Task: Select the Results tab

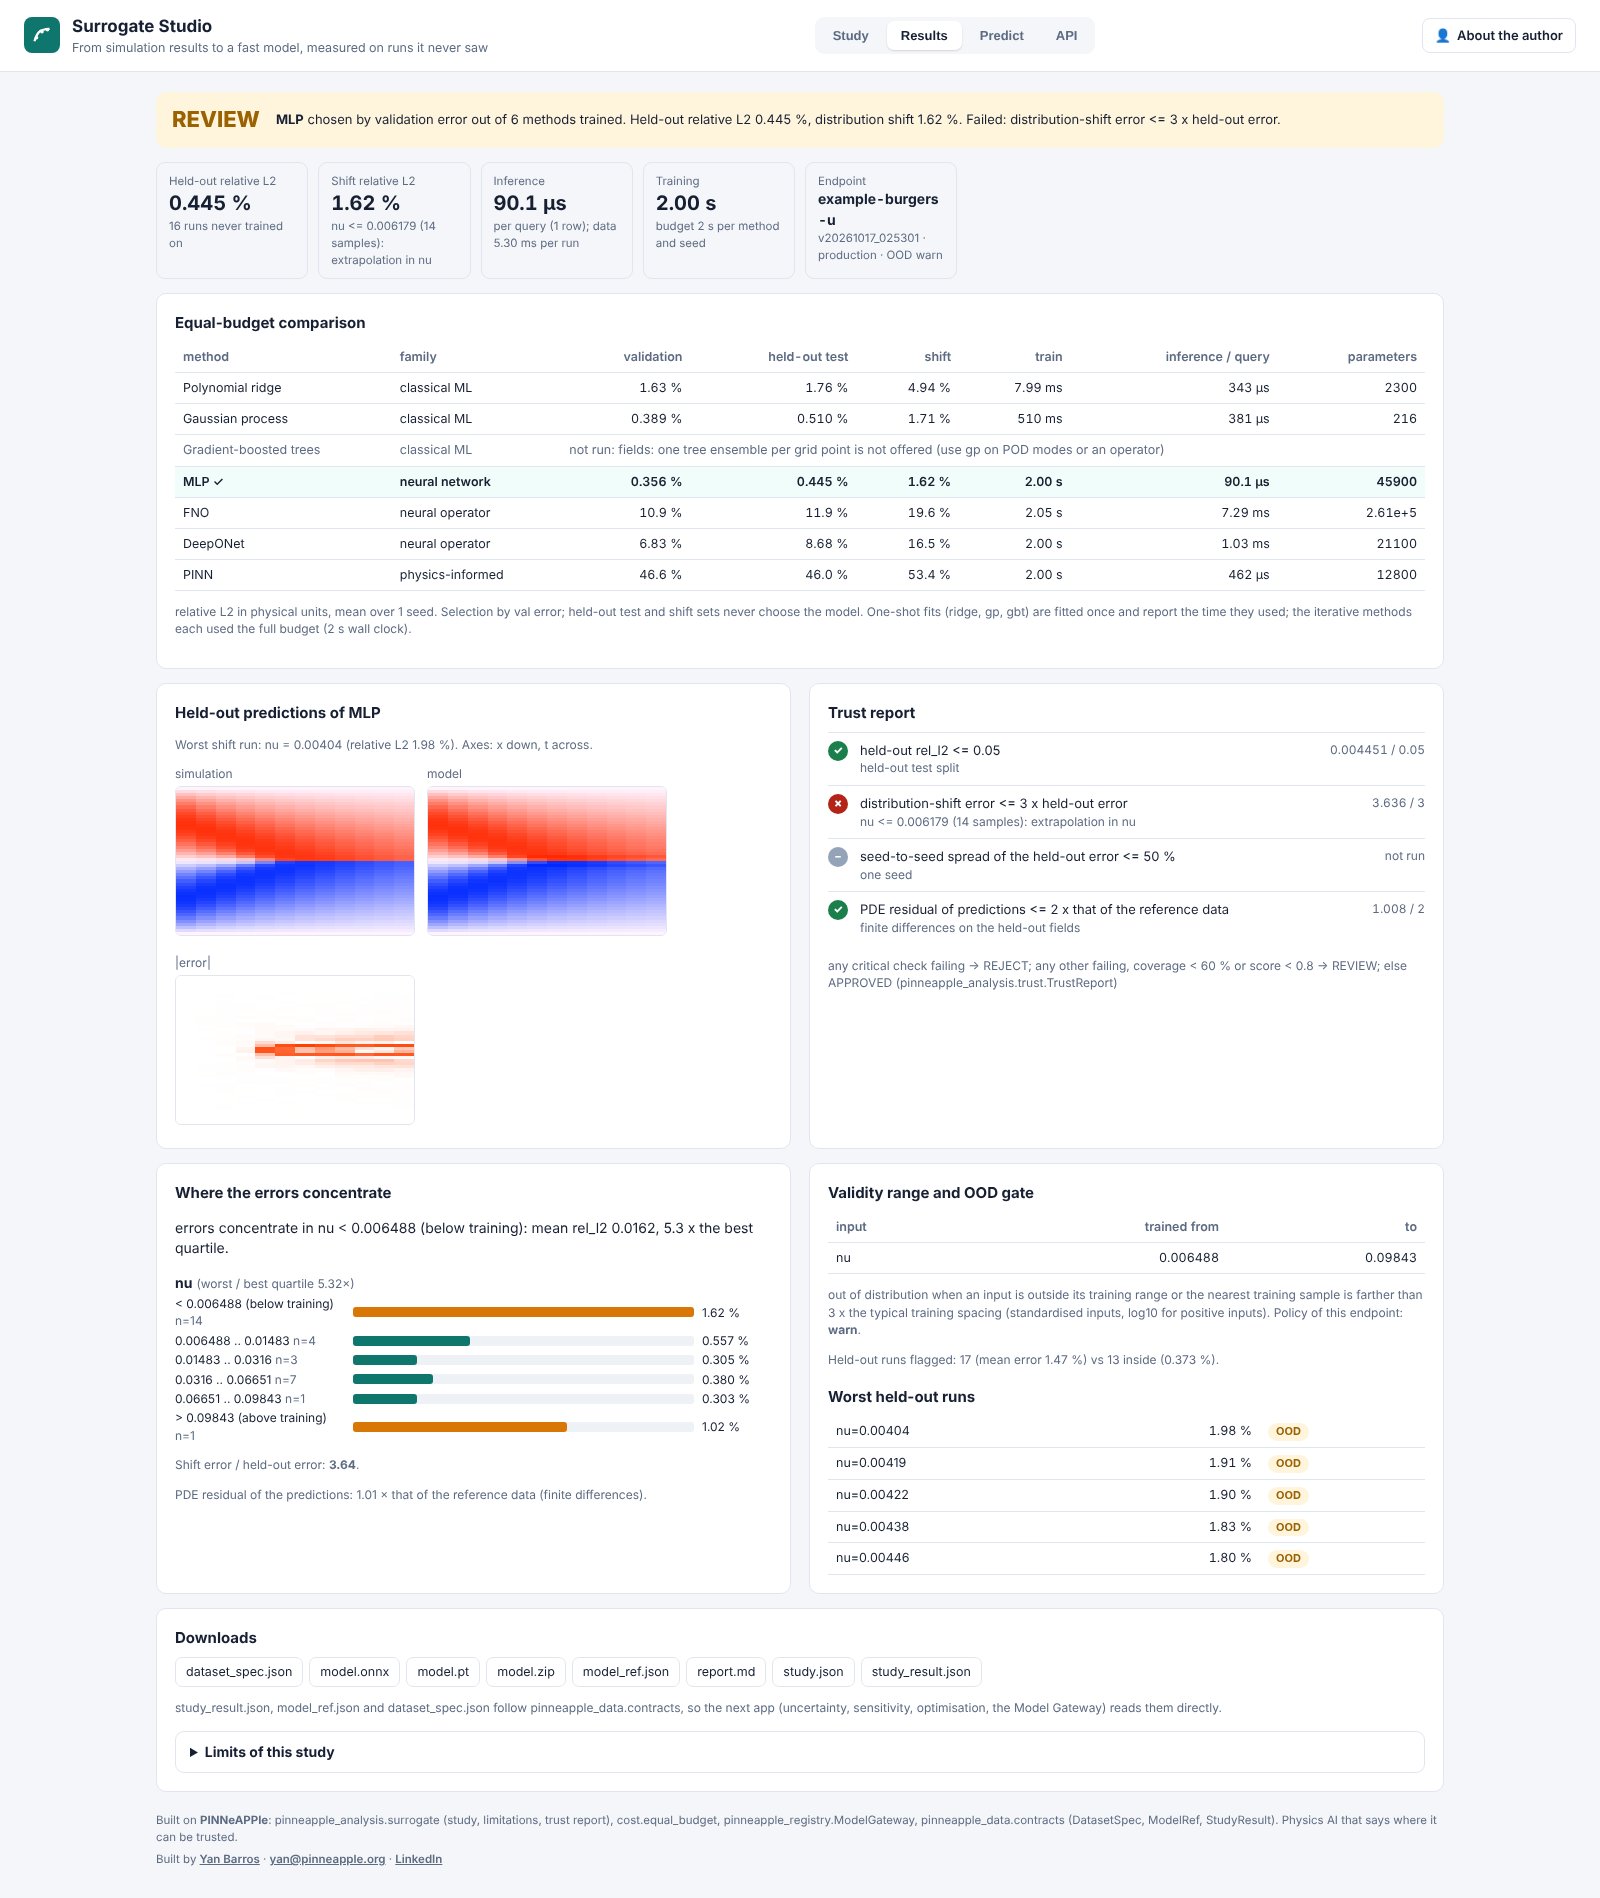Action: [923, 36]
